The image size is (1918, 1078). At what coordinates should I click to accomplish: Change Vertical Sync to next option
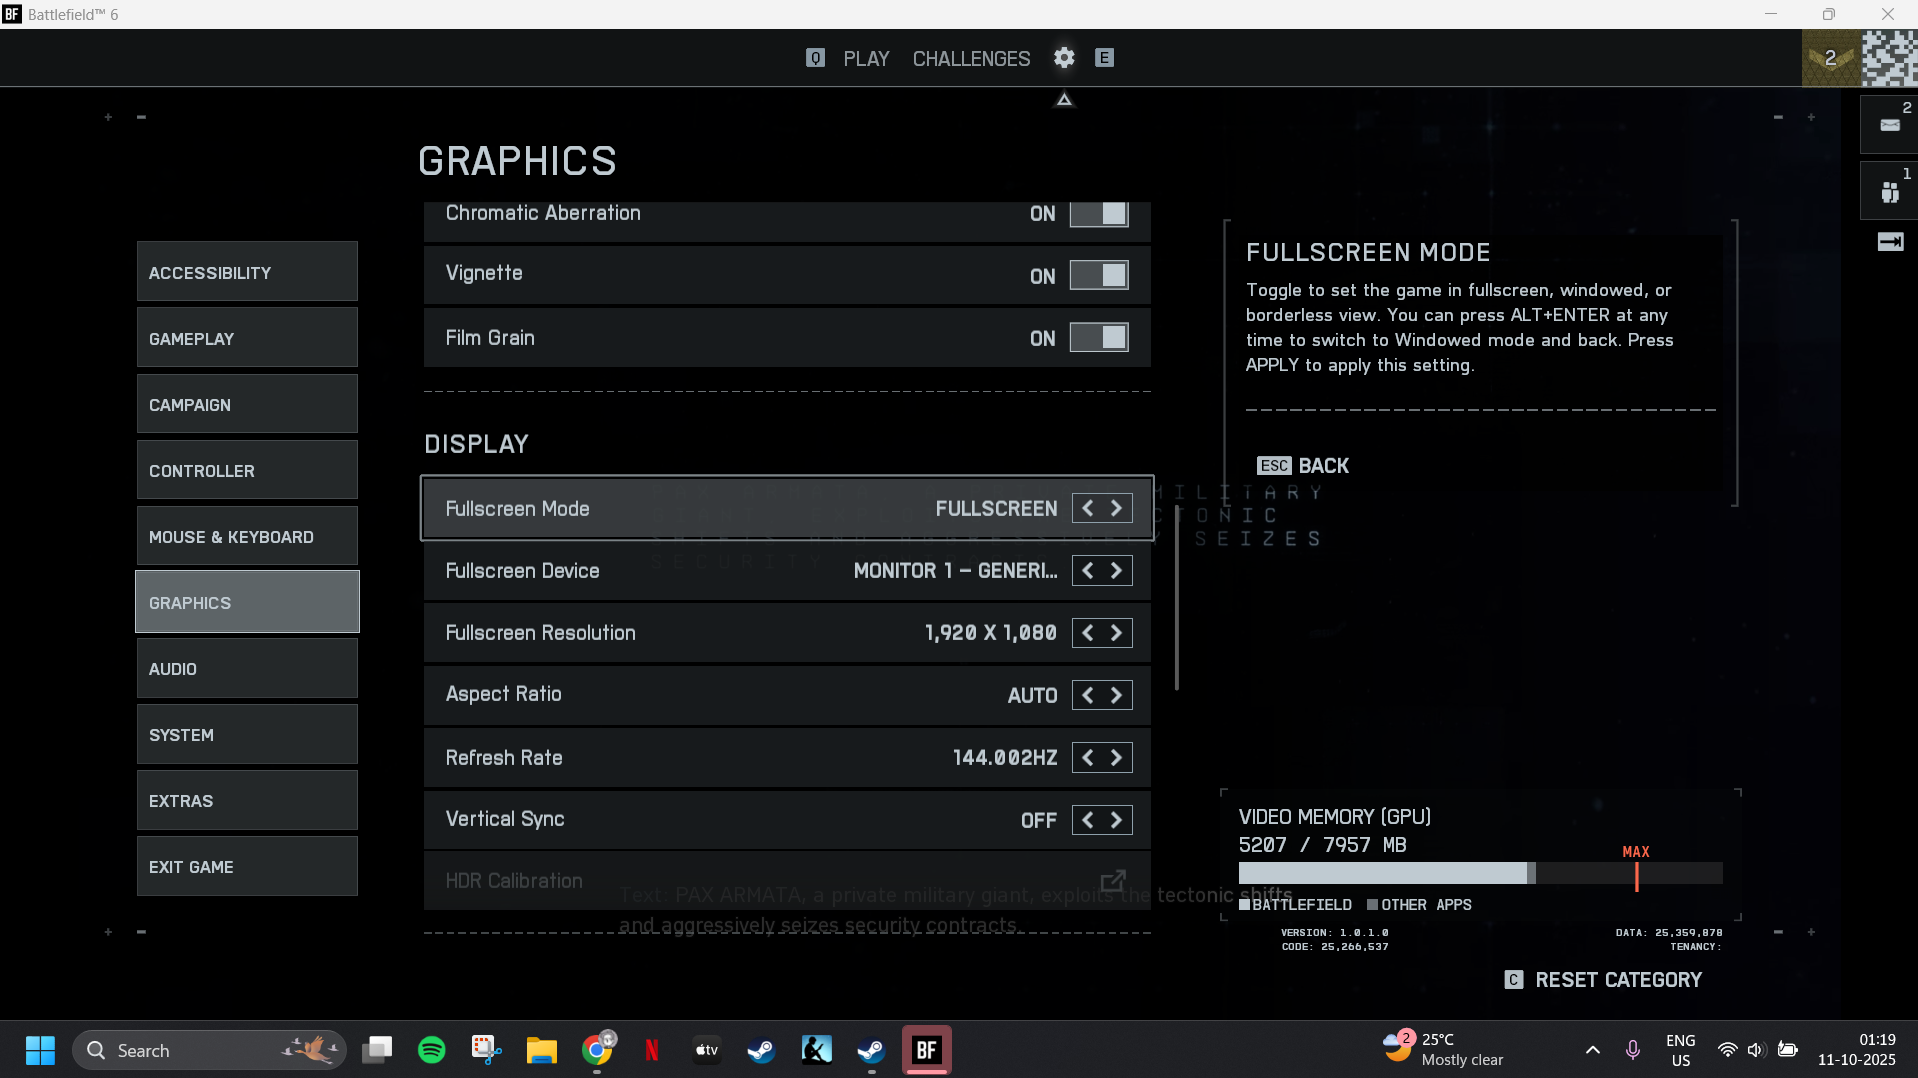1117,820
